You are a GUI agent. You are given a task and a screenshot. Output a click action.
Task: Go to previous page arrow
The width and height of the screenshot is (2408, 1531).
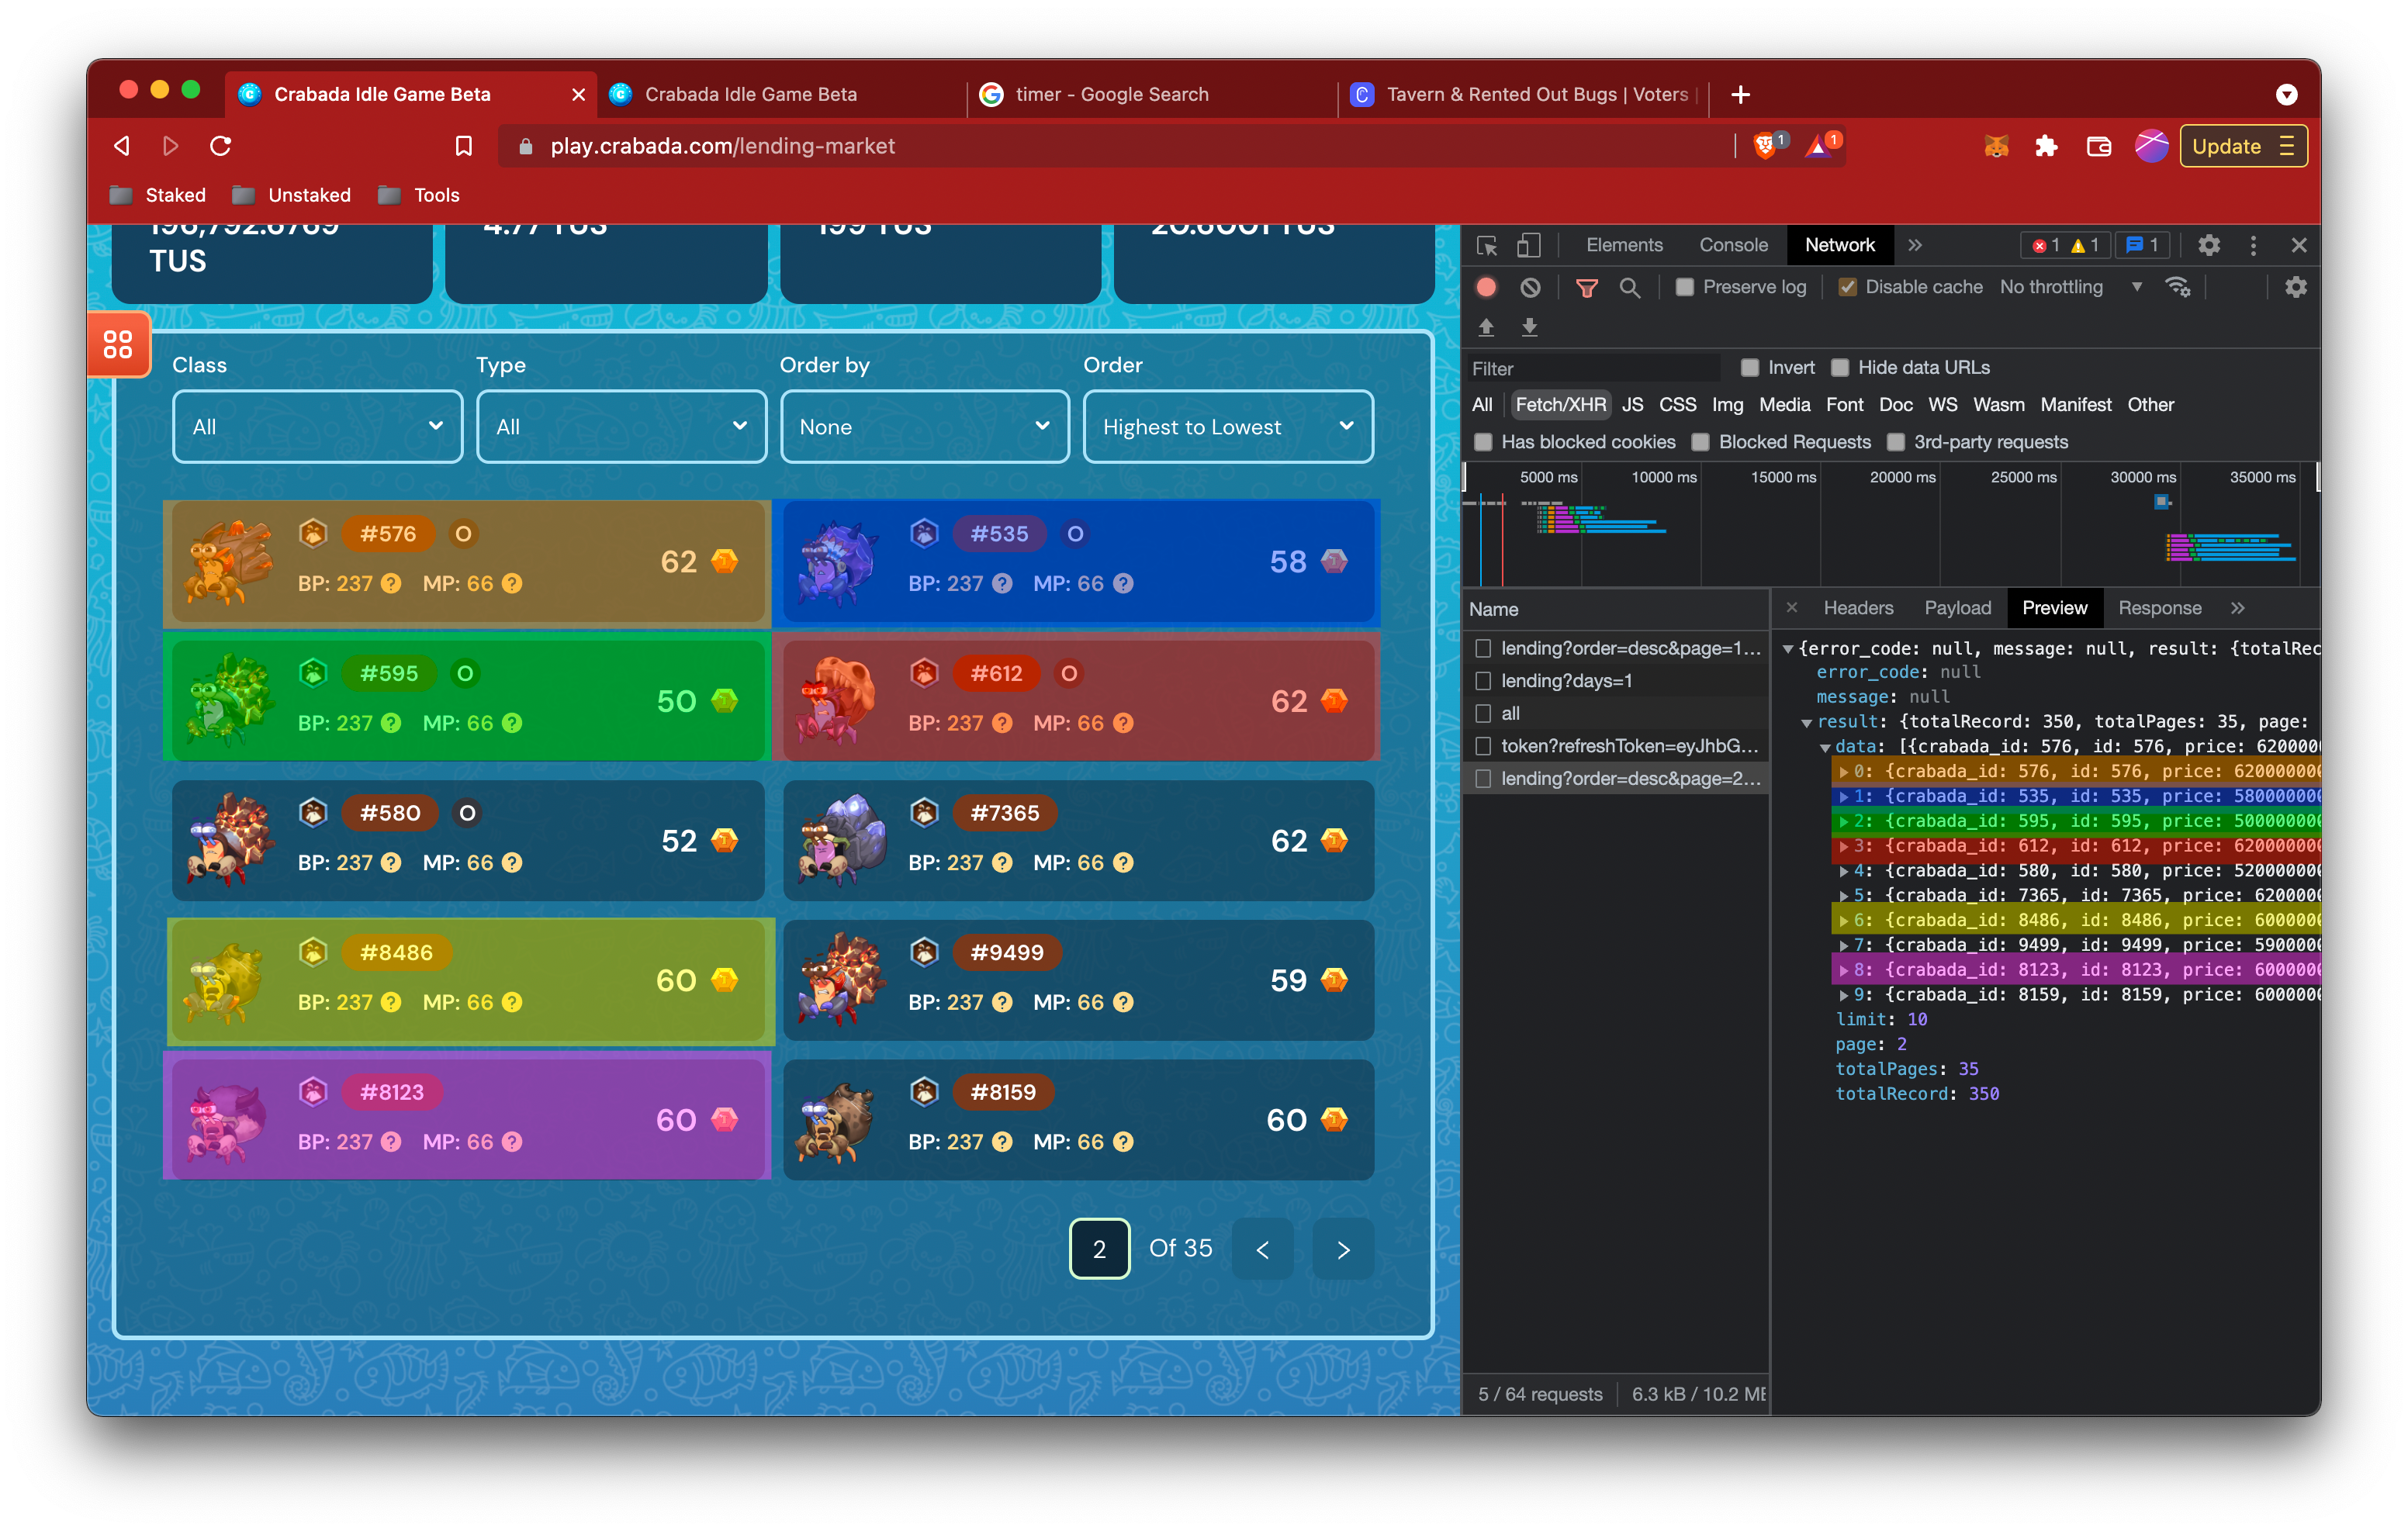(x=1263, y=1249)
